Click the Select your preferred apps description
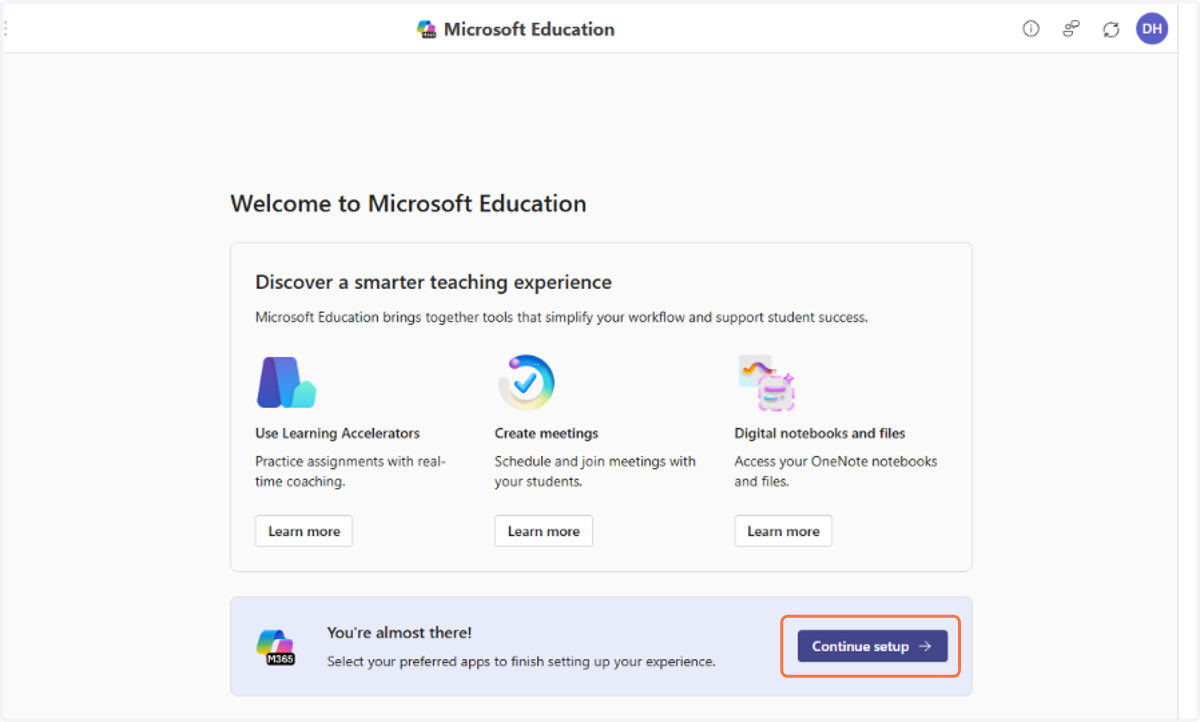The image size is (1200, 722). point(521,661)
